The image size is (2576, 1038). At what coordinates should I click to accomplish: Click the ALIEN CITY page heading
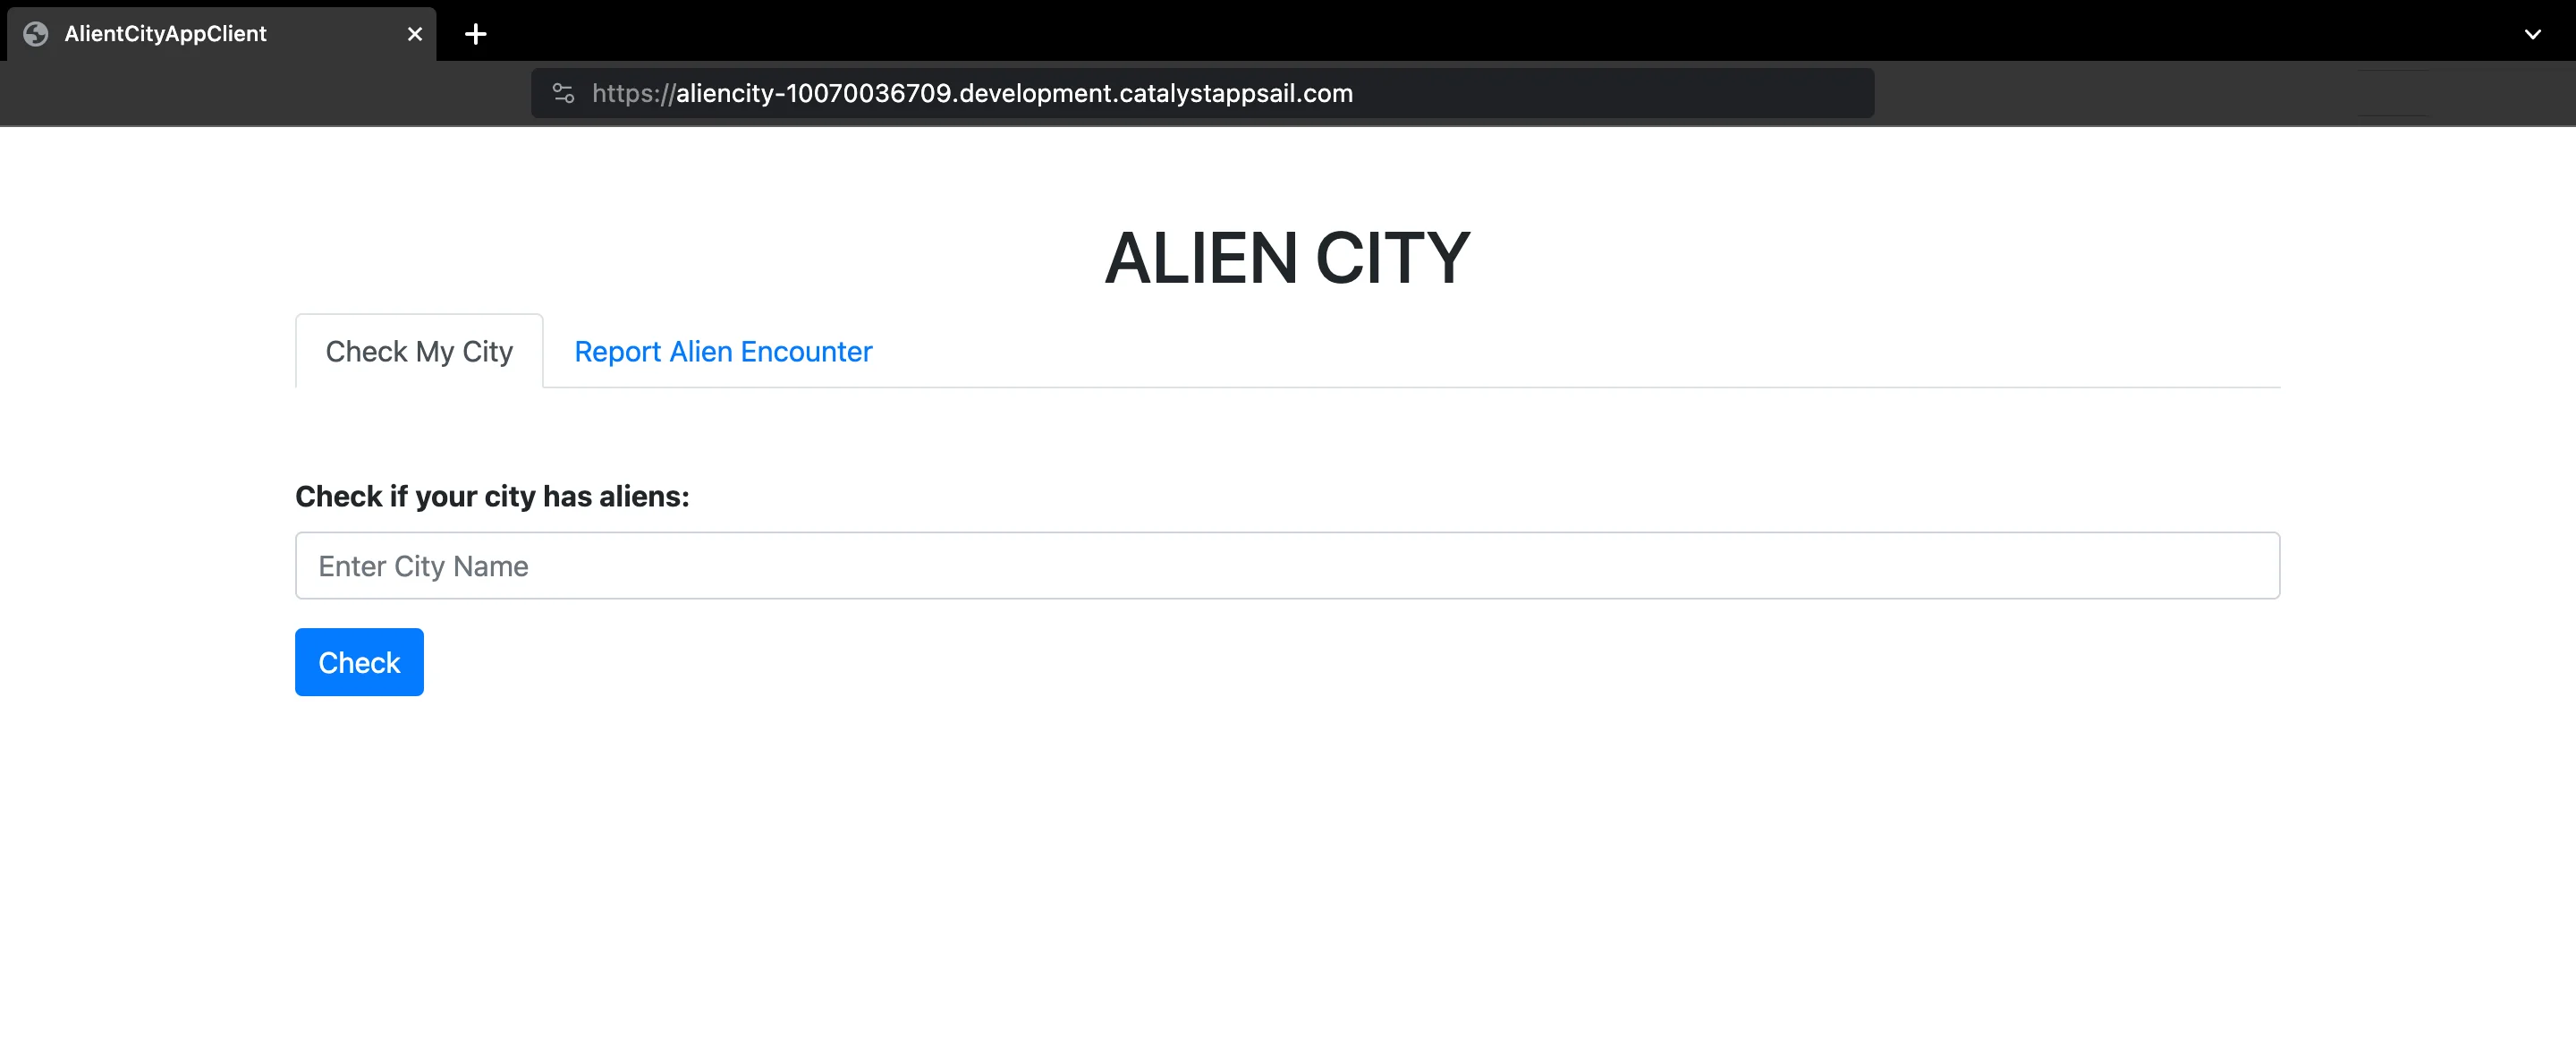point(1287,258)
